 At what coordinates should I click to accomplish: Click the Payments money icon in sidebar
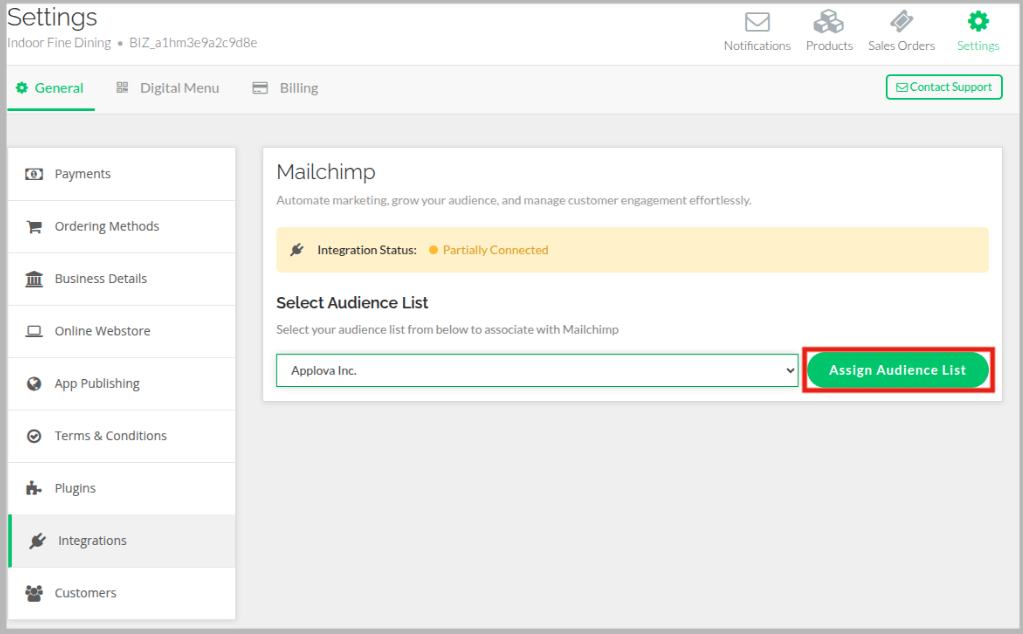coord(34,174)
